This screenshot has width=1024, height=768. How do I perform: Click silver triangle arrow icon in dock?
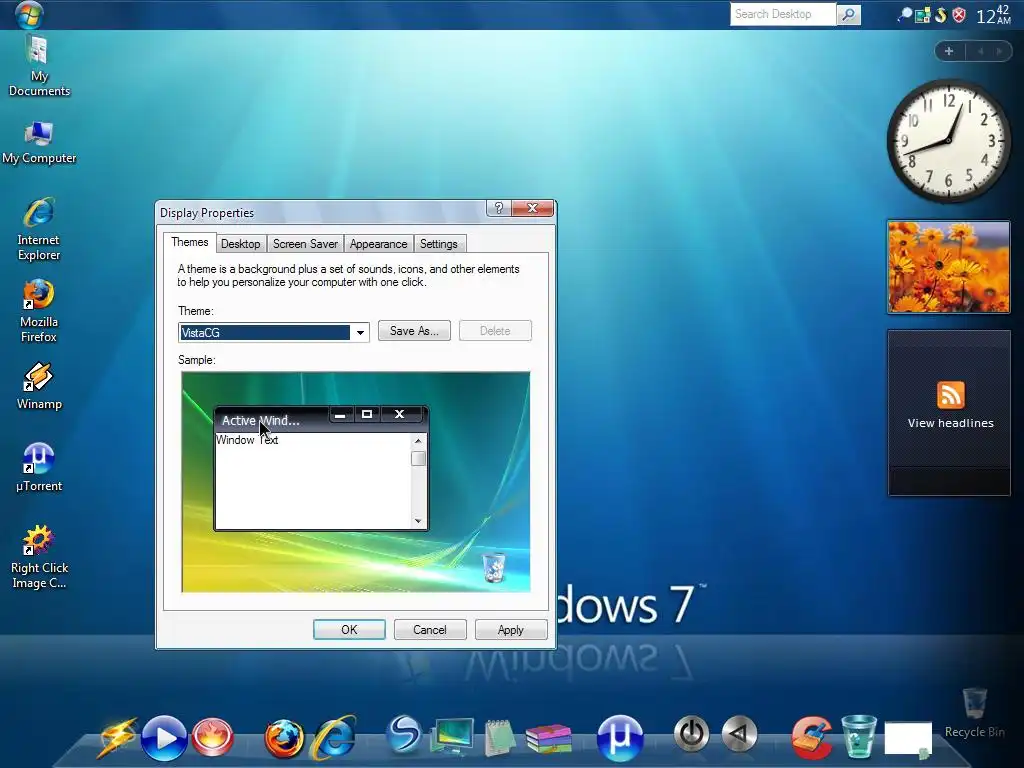click(739, 734)
